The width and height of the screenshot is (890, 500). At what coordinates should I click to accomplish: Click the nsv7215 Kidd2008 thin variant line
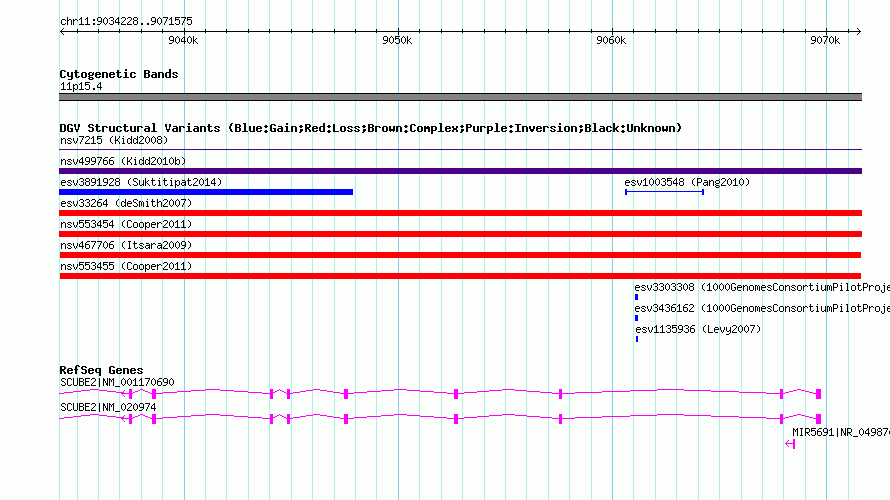click(x=460, y=150)
